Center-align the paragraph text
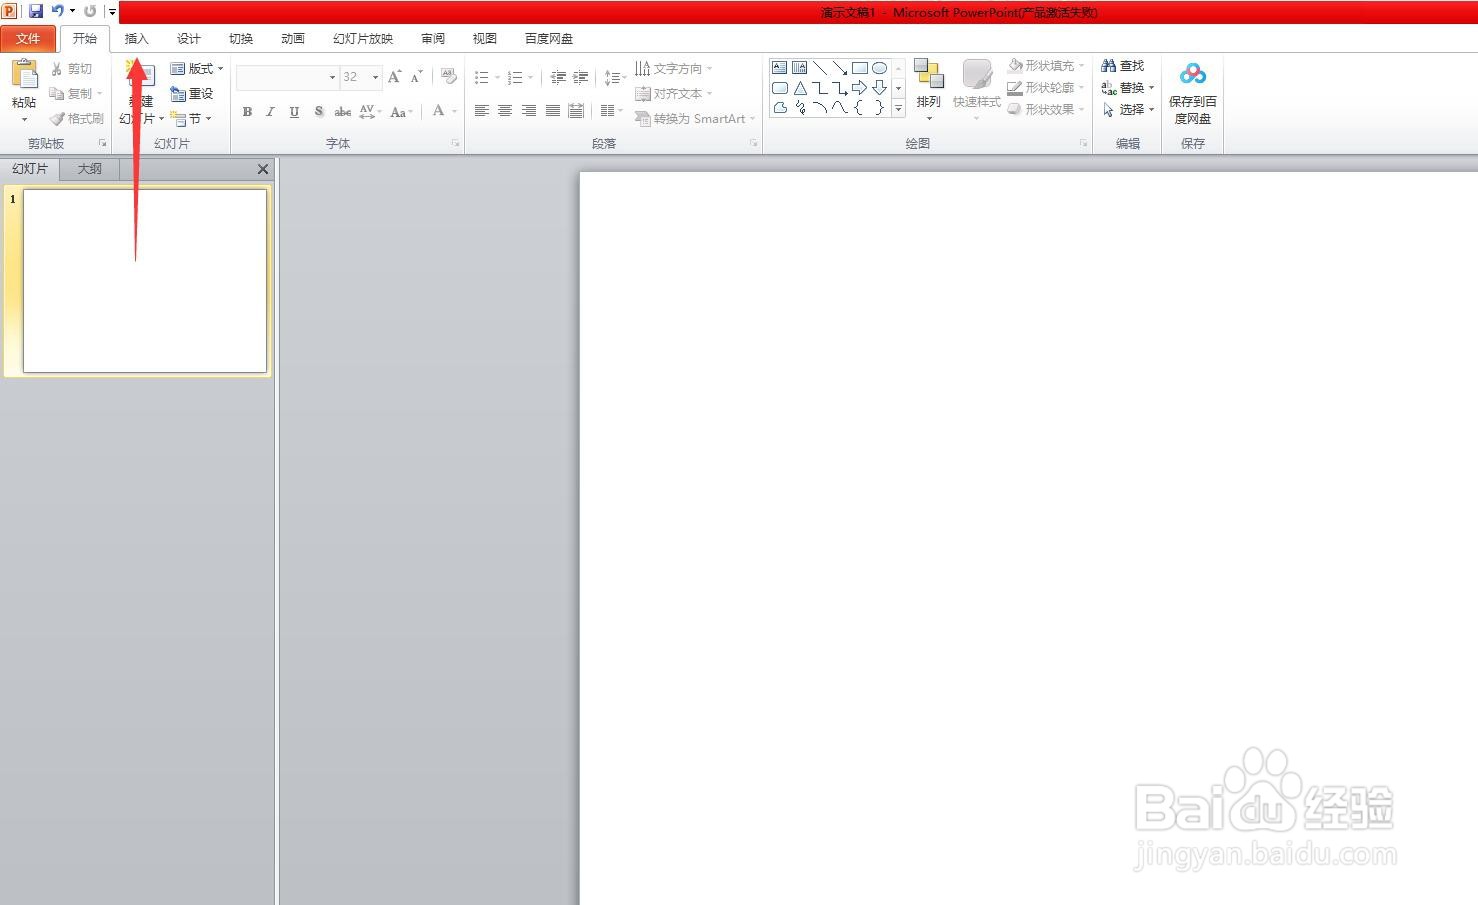Screen dimensions: 1478x905 pyautogui.click(x=505, y=111)
